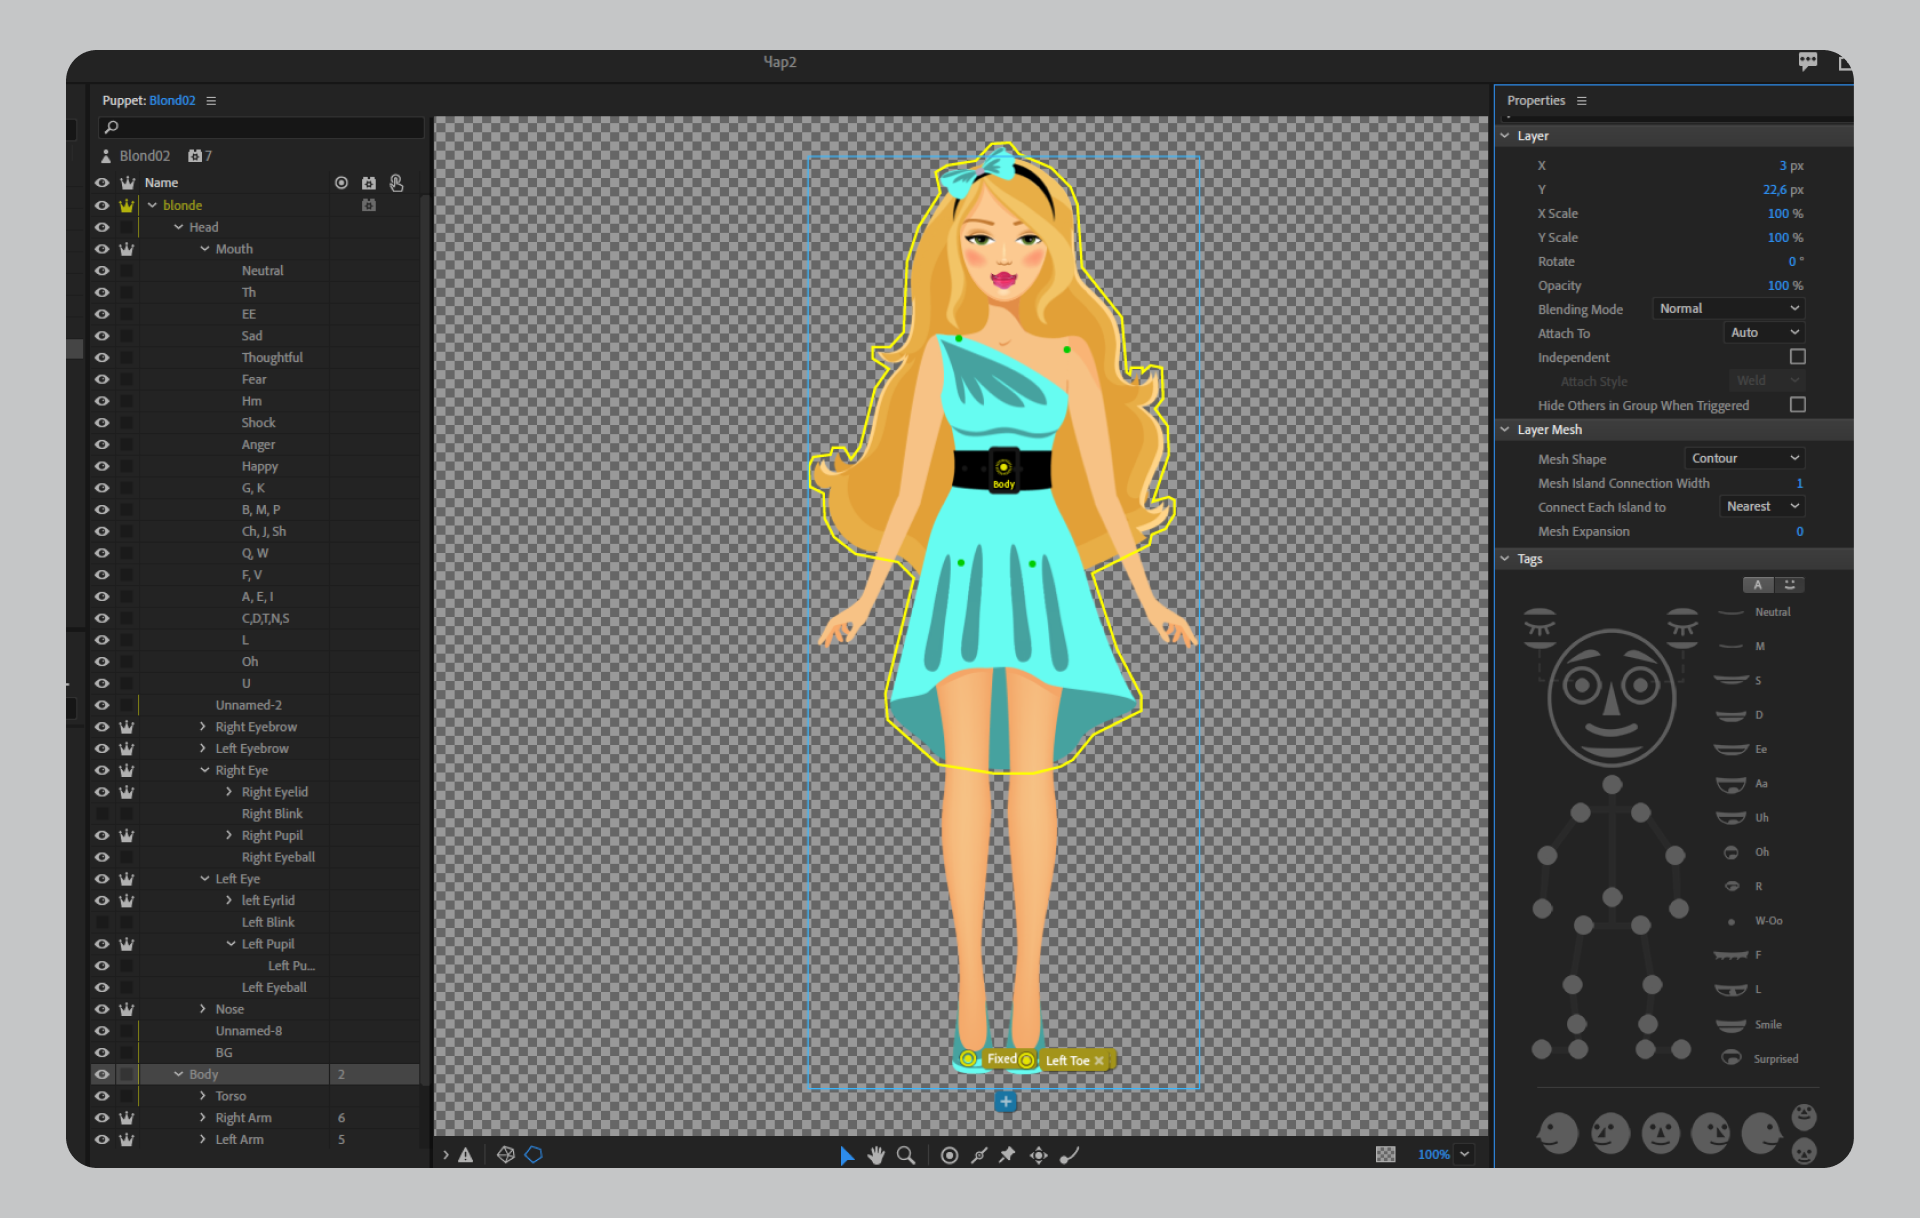Hide the blonde layer with its eye toggle
Screen dimensions: 1920x1218
click(x=102, y=204)
